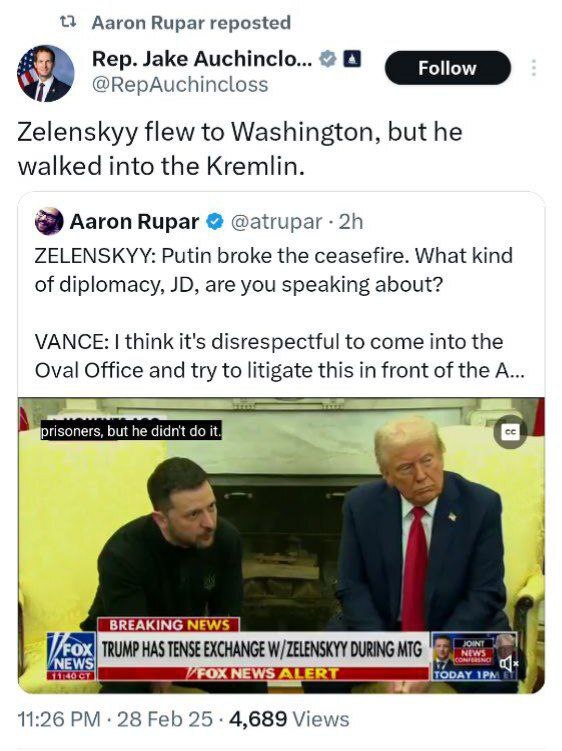Click the blue verified badge beside Rep. Jake Auchincloss
562x751 pixels.
coord(328,59)
